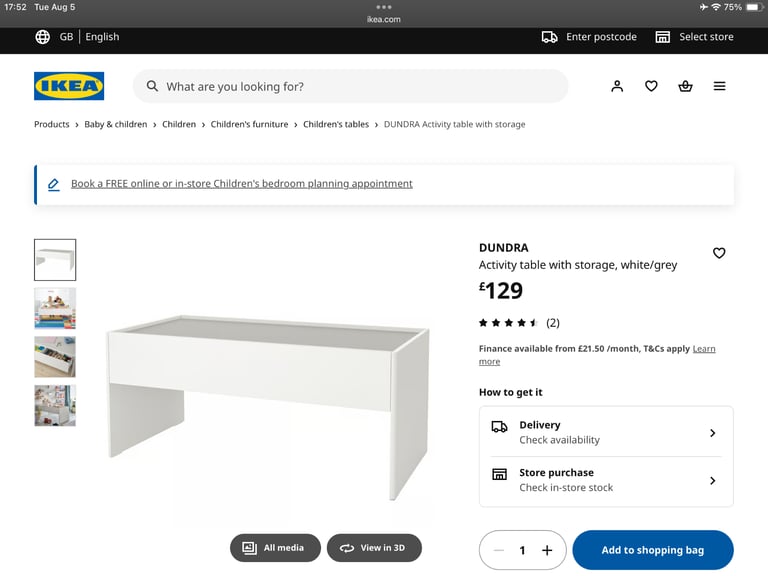Increase quantity with plus button

tap(547, 551)
